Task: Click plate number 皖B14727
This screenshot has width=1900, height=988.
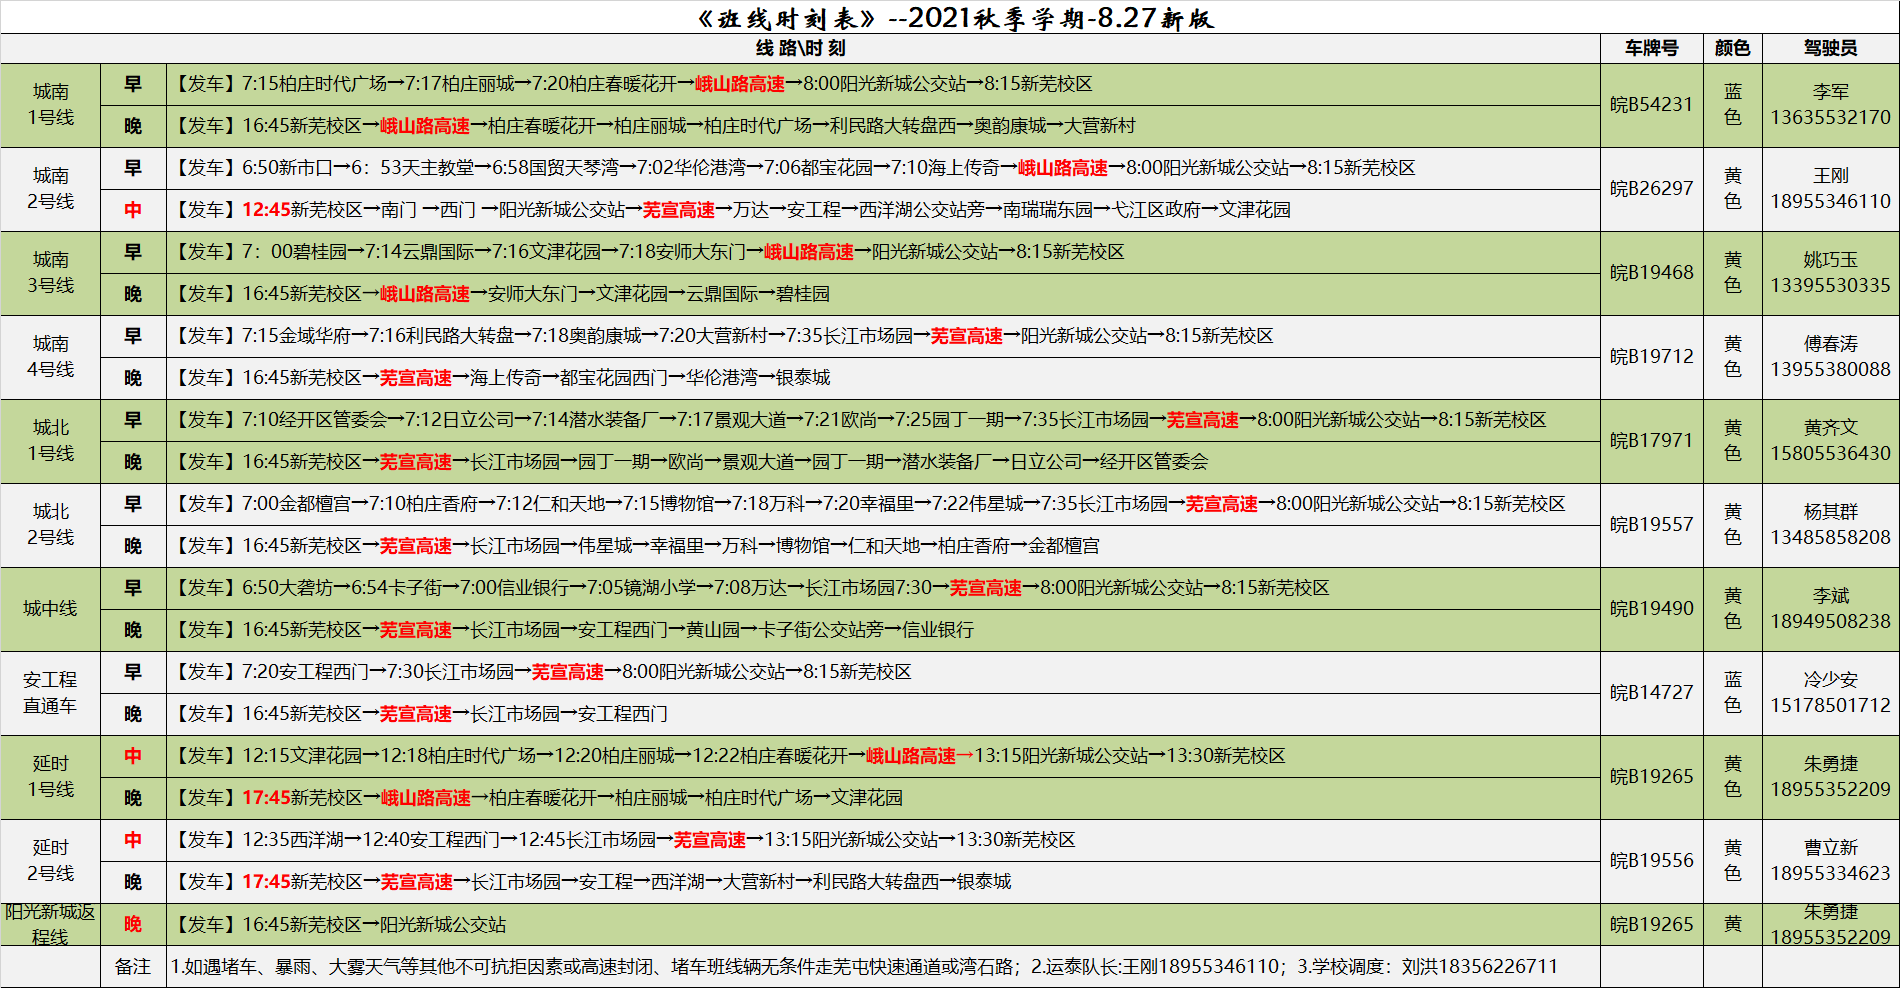Action: (1651, 693)
